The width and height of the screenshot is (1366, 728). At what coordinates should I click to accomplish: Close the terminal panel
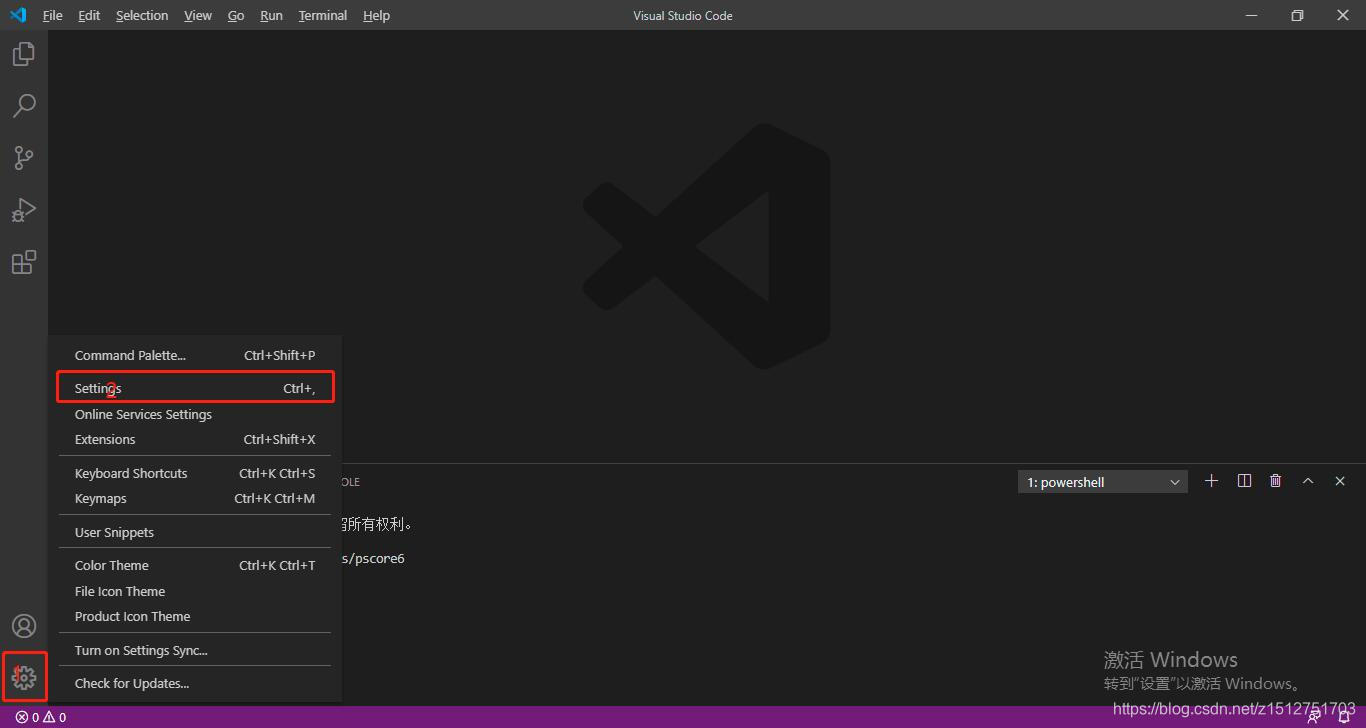[x=1340, y=480]
